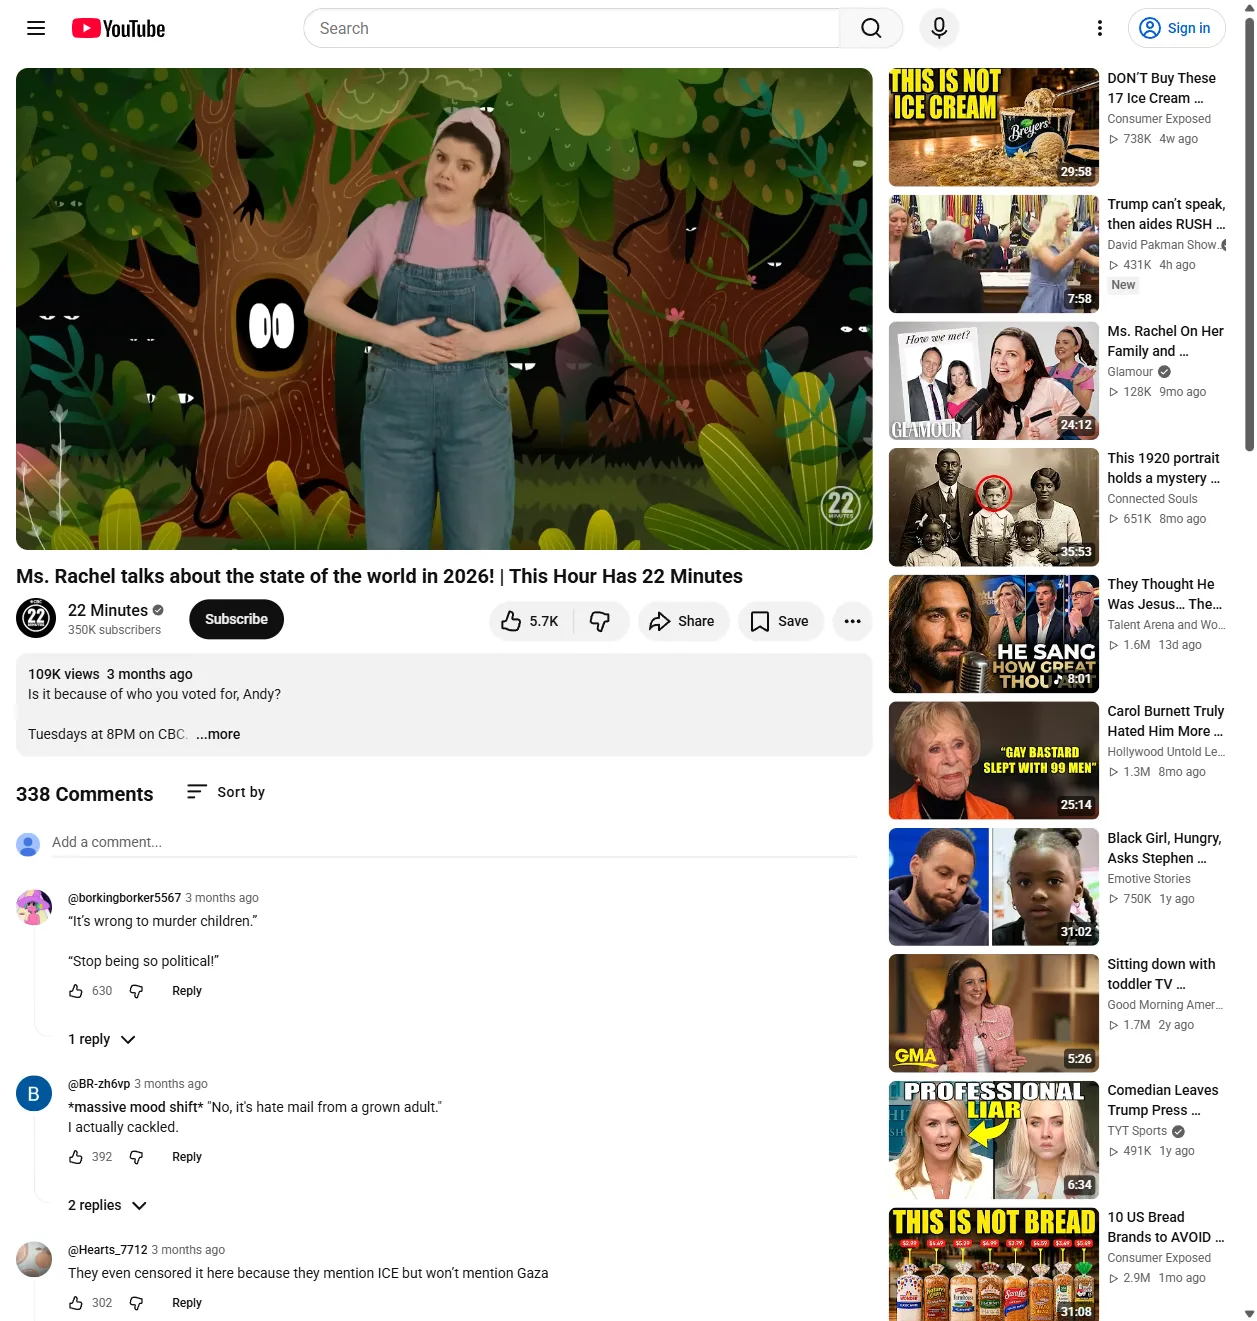
Task: Open TYT Sports channel link
Action: point(1137,1131)
